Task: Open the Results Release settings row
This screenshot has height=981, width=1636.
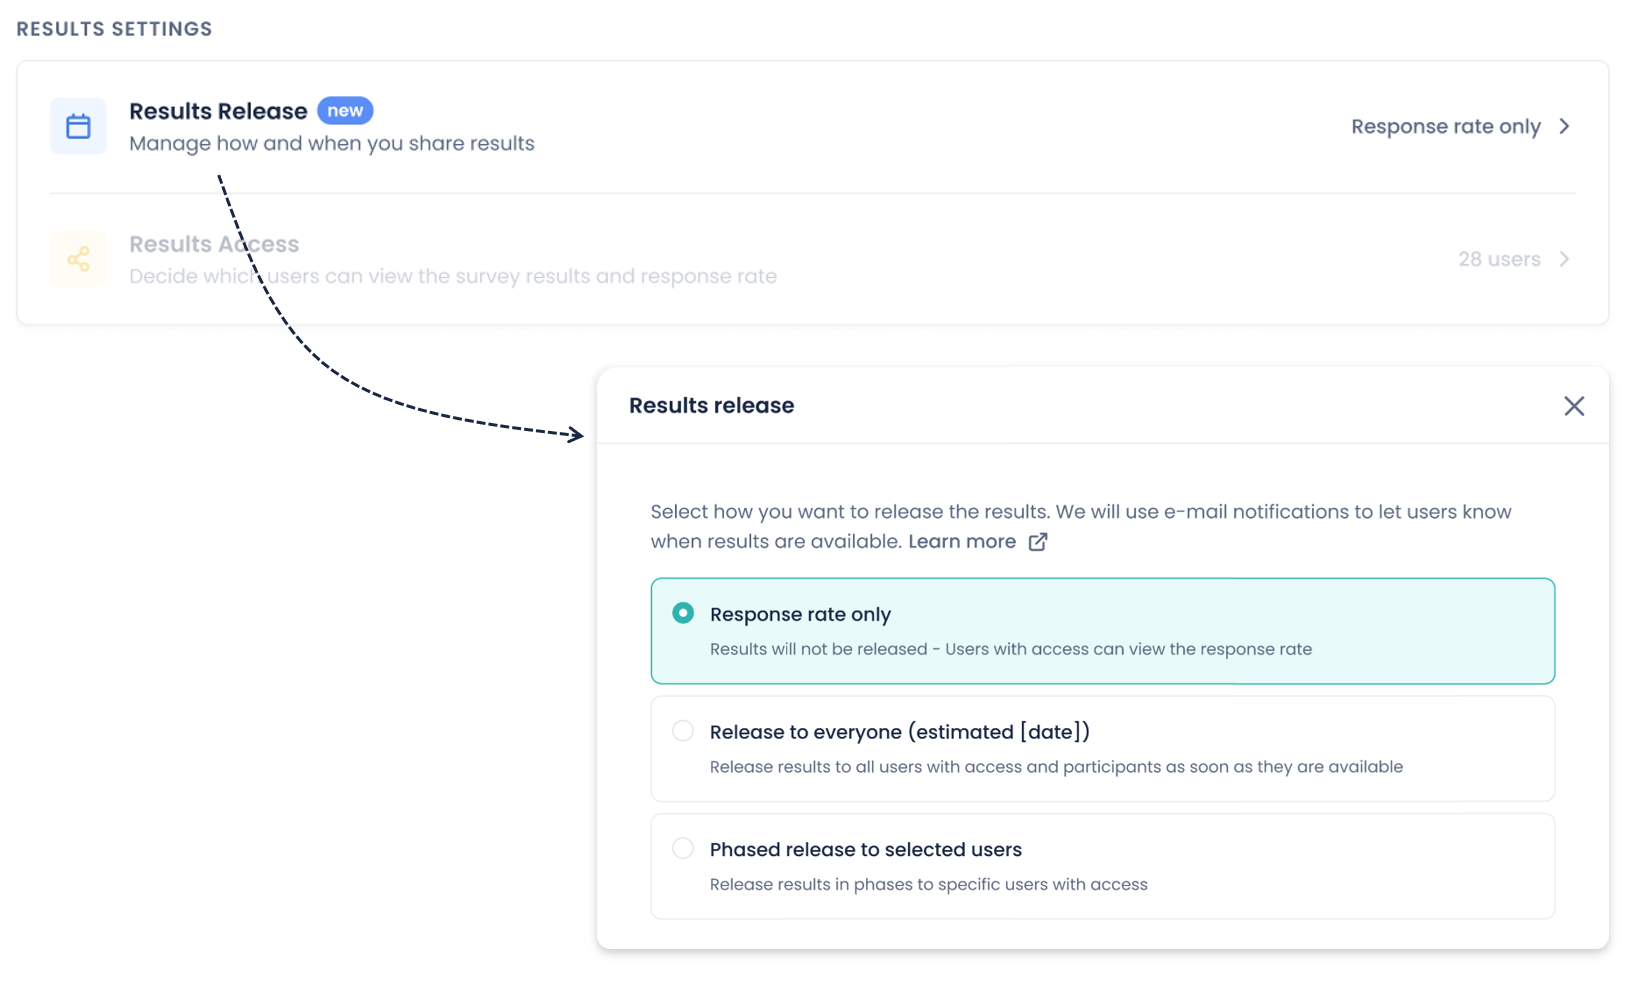Action: pyautogui.click(x=700, y=127)
